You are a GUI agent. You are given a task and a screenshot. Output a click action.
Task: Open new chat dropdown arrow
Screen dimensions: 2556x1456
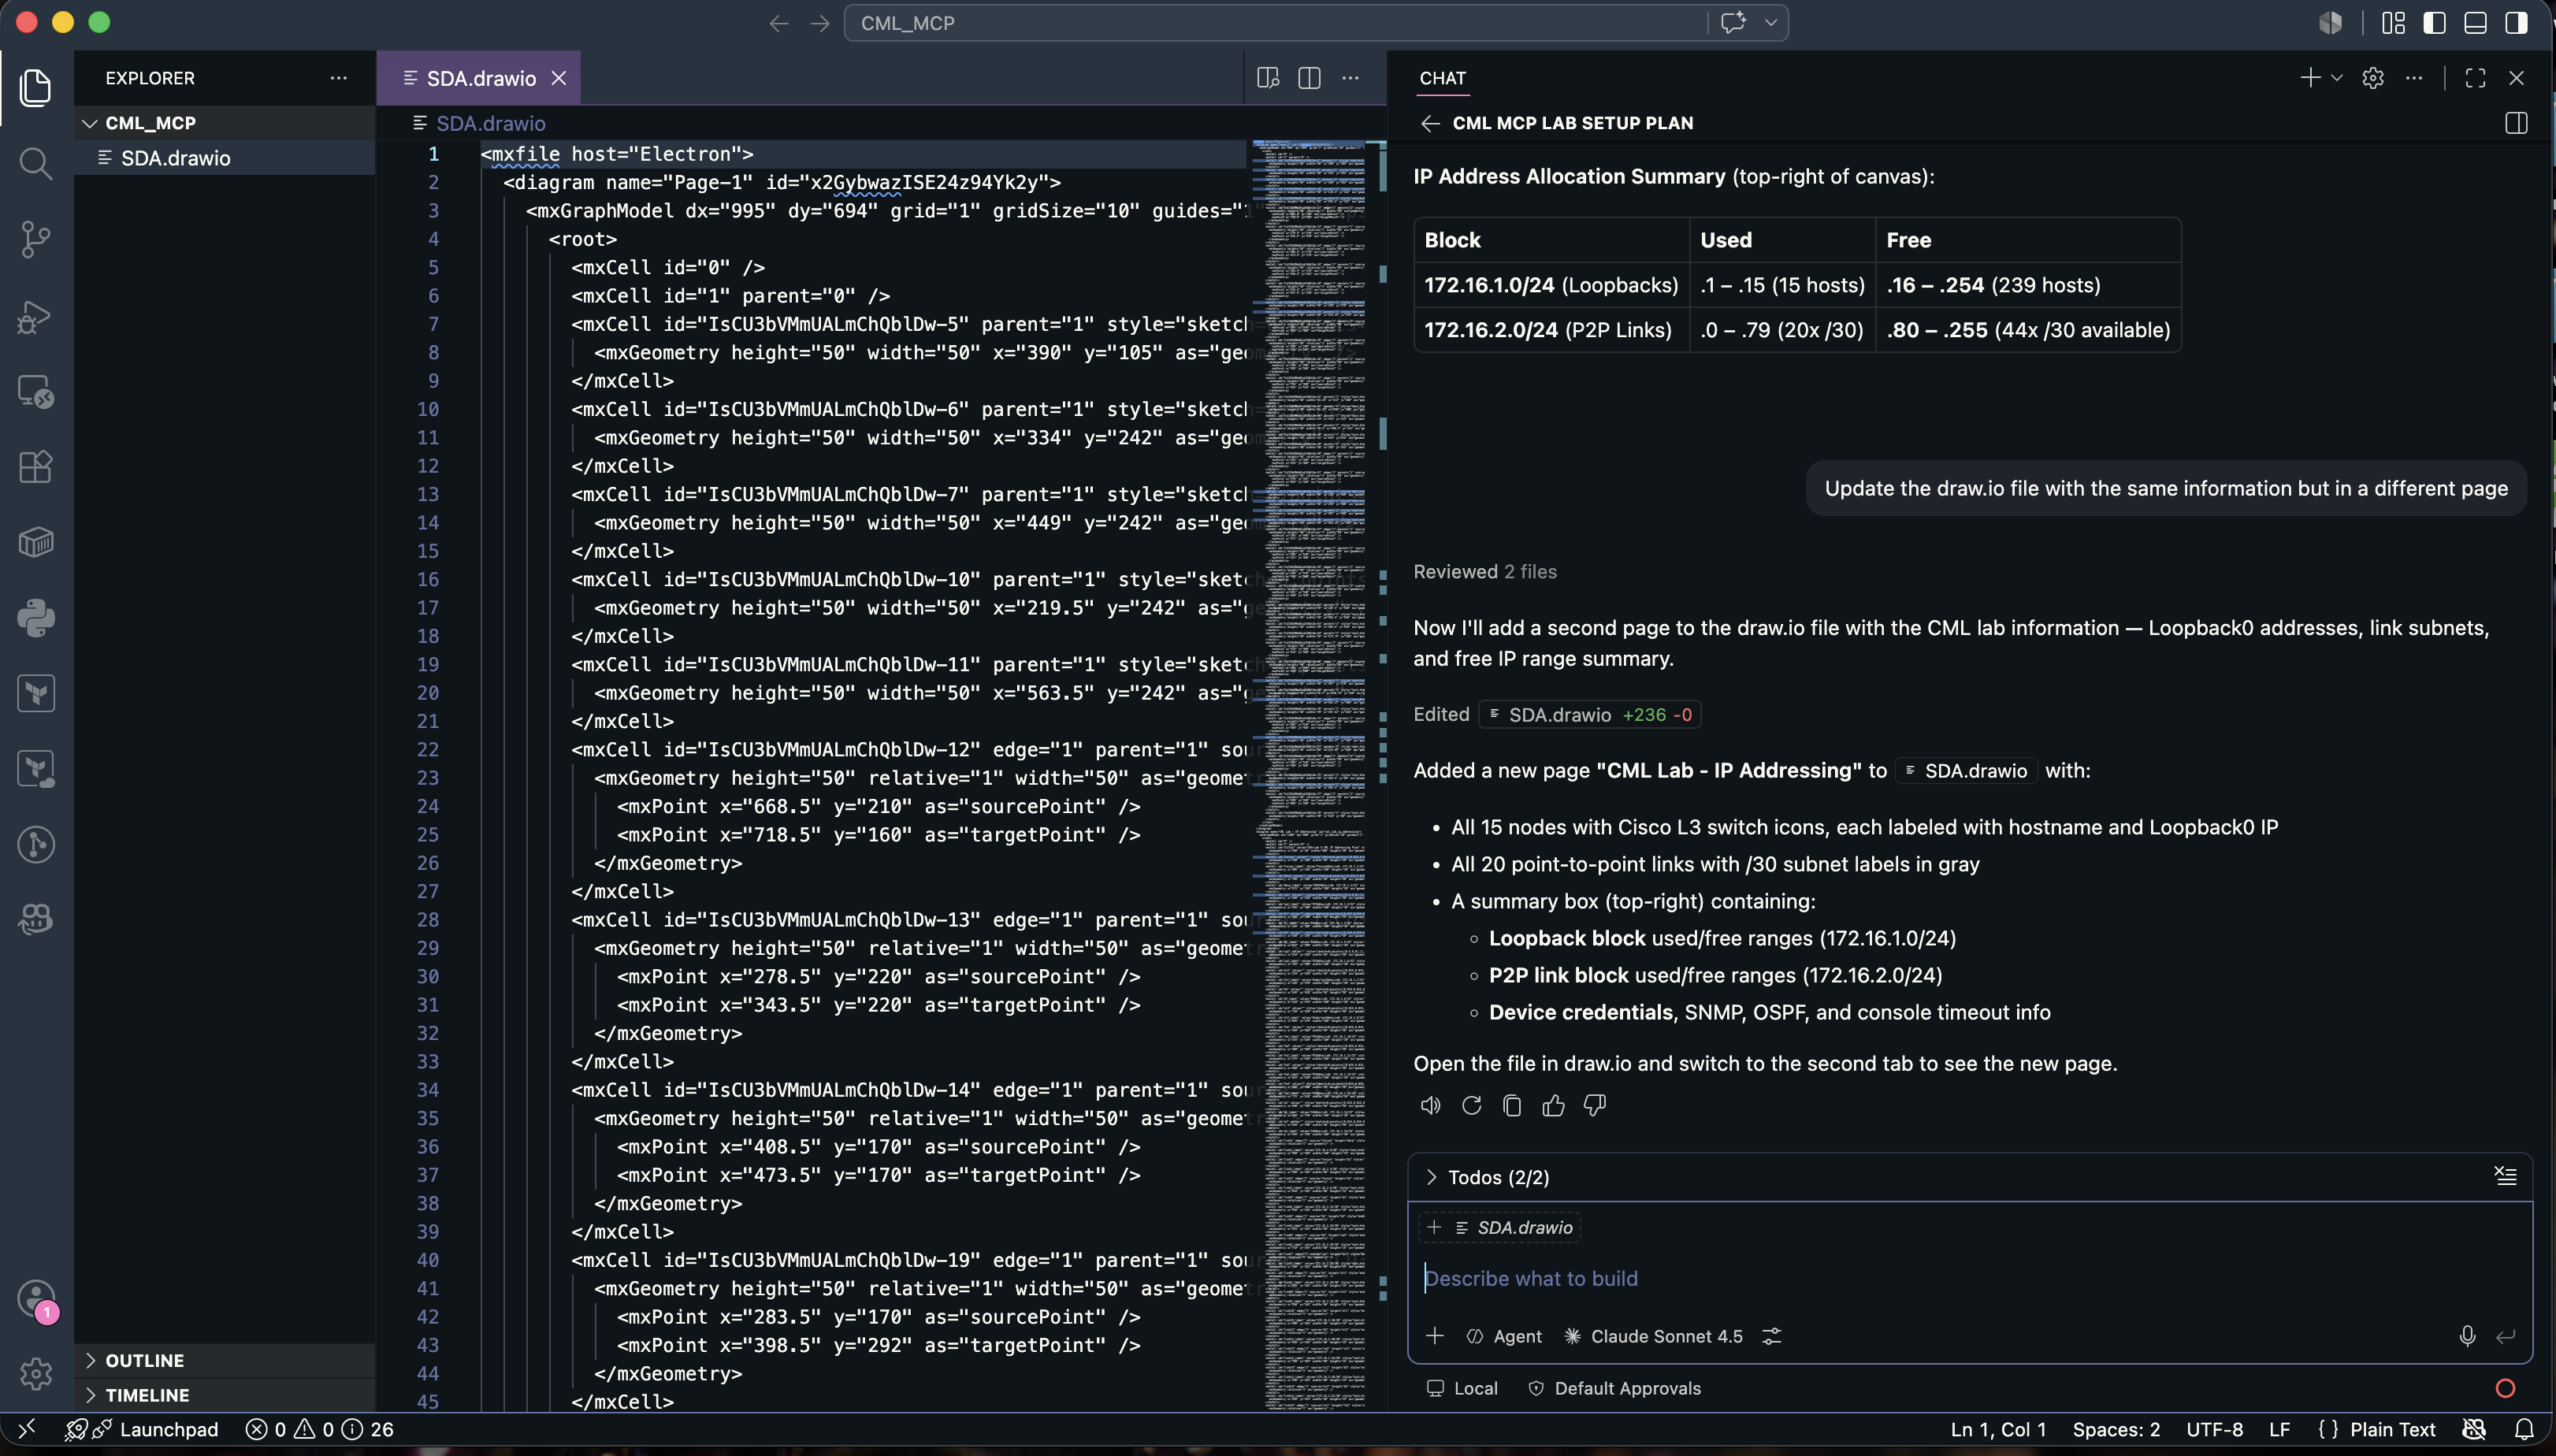(x=2336, y=78)
